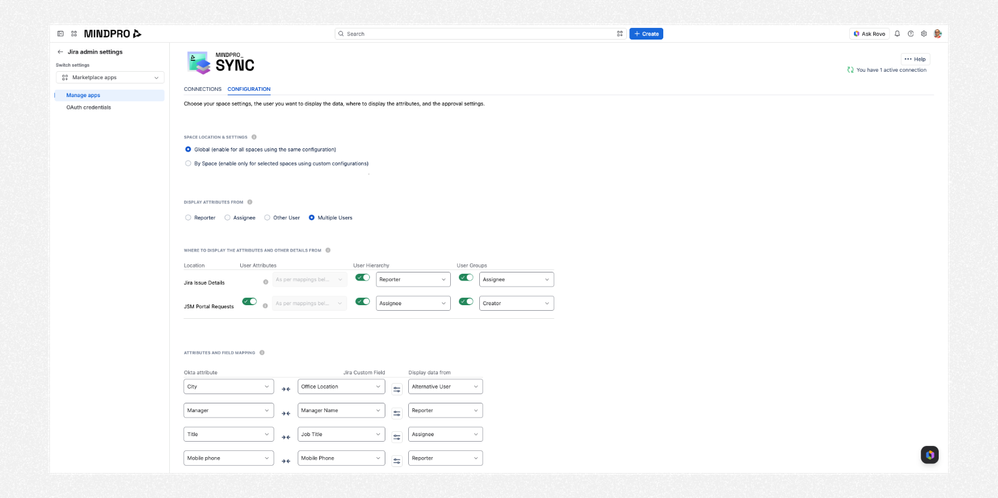This screenshot has width=998, height=498.
Task: Toggle User Groups for Jira Issue Details
Action: click(466, 277)
